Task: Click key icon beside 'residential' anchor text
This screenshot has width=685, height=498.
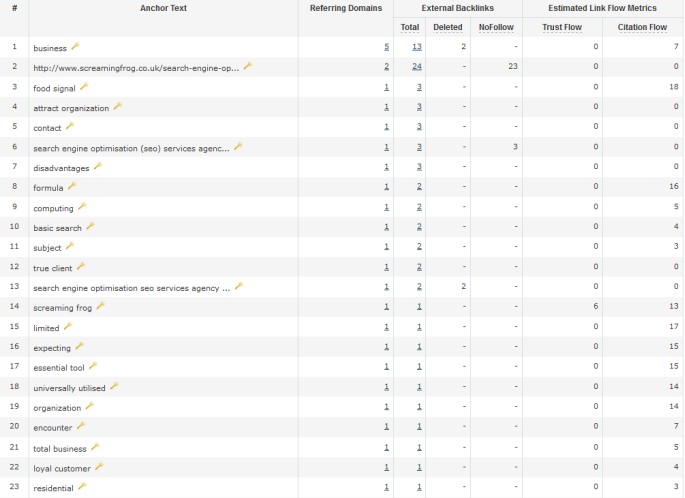Action: coord(82,486)
